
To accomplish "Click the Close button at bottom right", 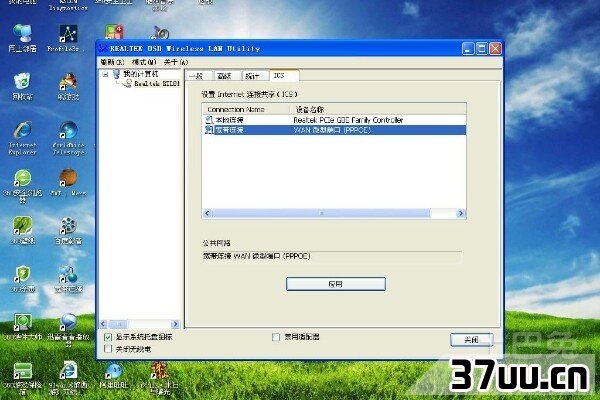I will pos(471,340).
